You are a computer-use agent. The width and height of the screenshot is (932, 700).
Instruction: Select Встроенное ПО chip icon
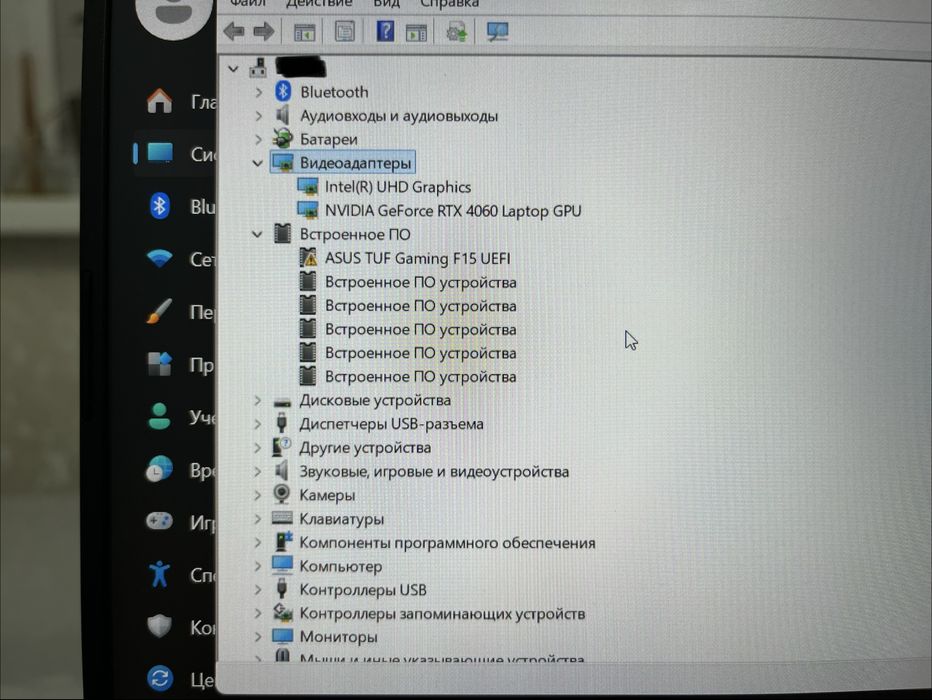[x=283, y=234]
